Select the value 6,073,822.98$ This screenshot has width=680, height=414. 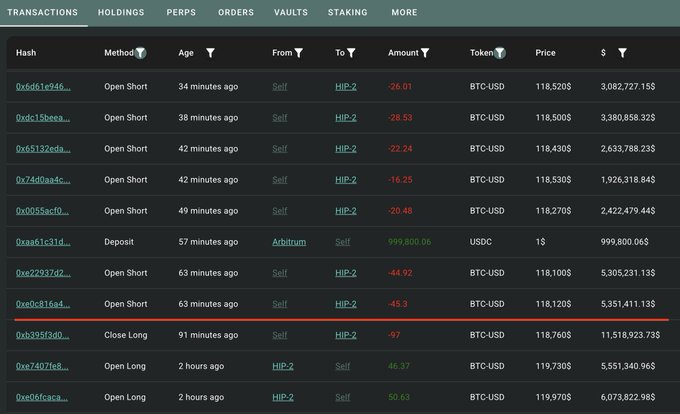[x=628, y=397]
